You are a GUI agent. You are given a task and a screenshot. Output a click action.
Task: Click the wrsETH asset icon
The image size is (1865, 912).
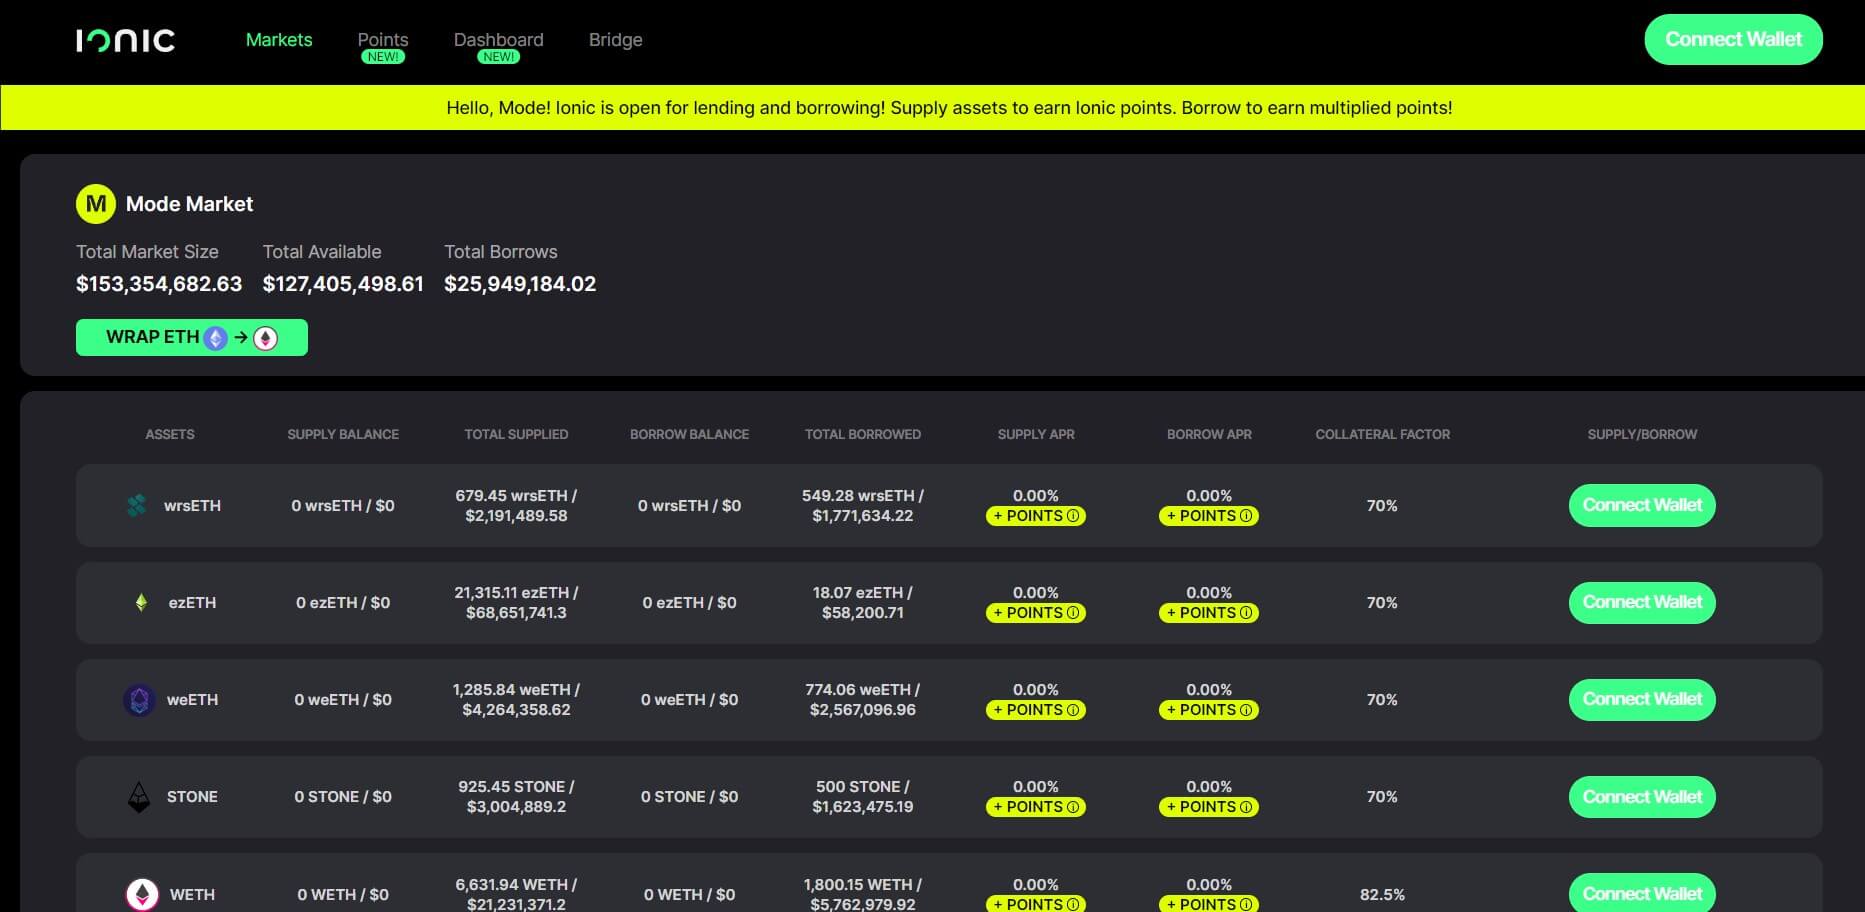[x=137, y=506]
